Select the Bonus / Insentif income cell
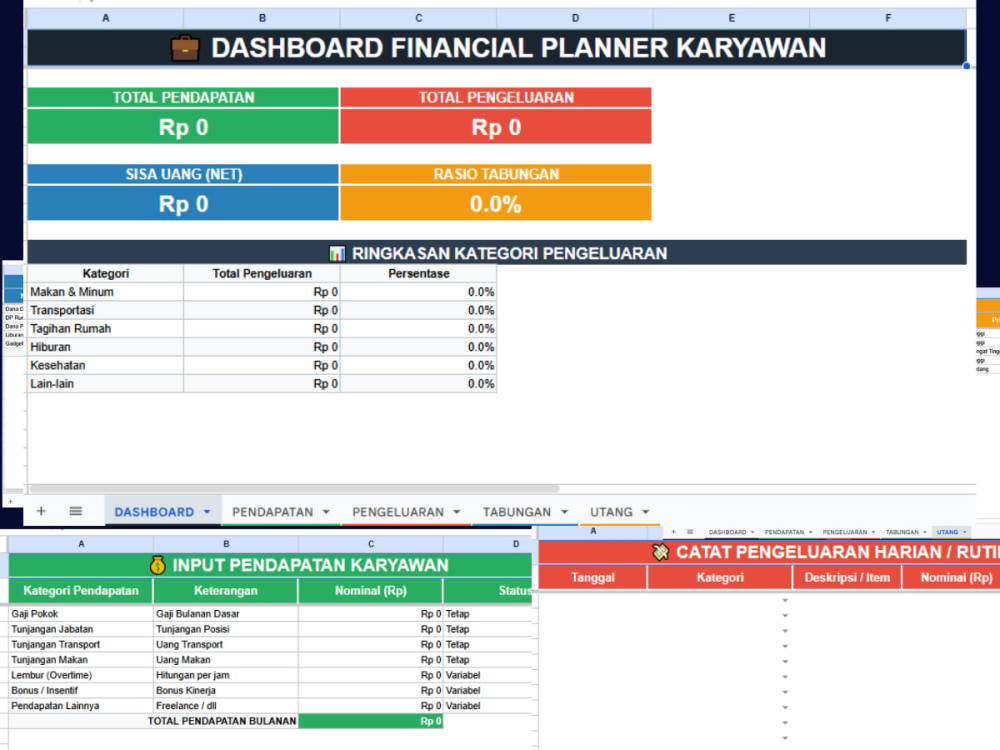 click(80, 690)
